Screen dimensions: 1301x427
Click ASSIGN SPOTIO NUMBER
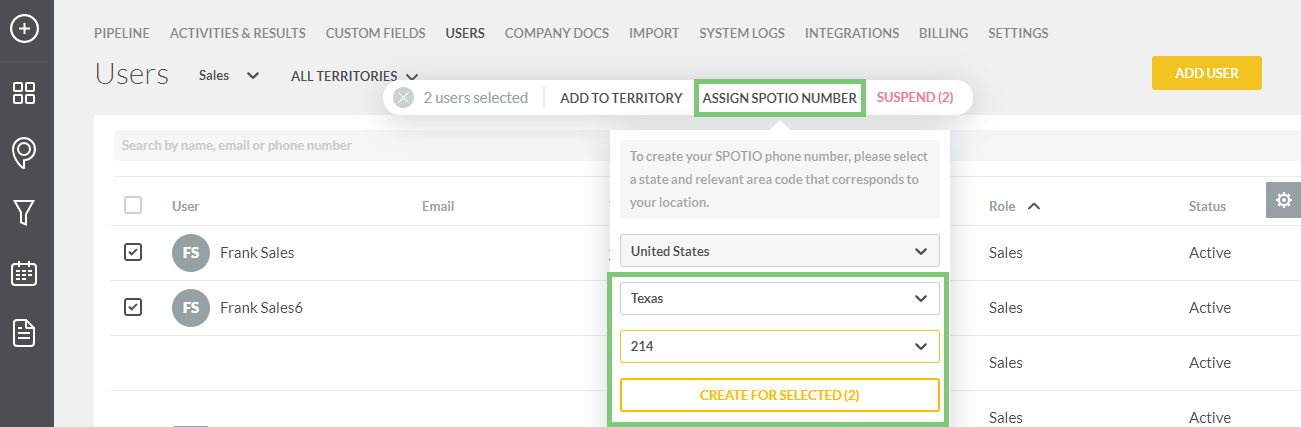(780, 98)
